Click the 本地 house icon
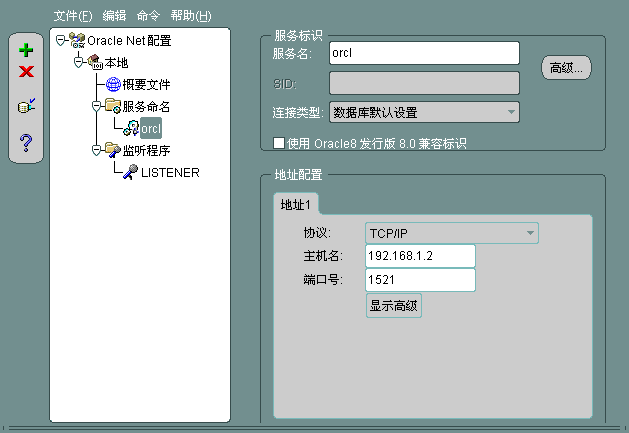629x433 pixels. click(x=95, y=62)
